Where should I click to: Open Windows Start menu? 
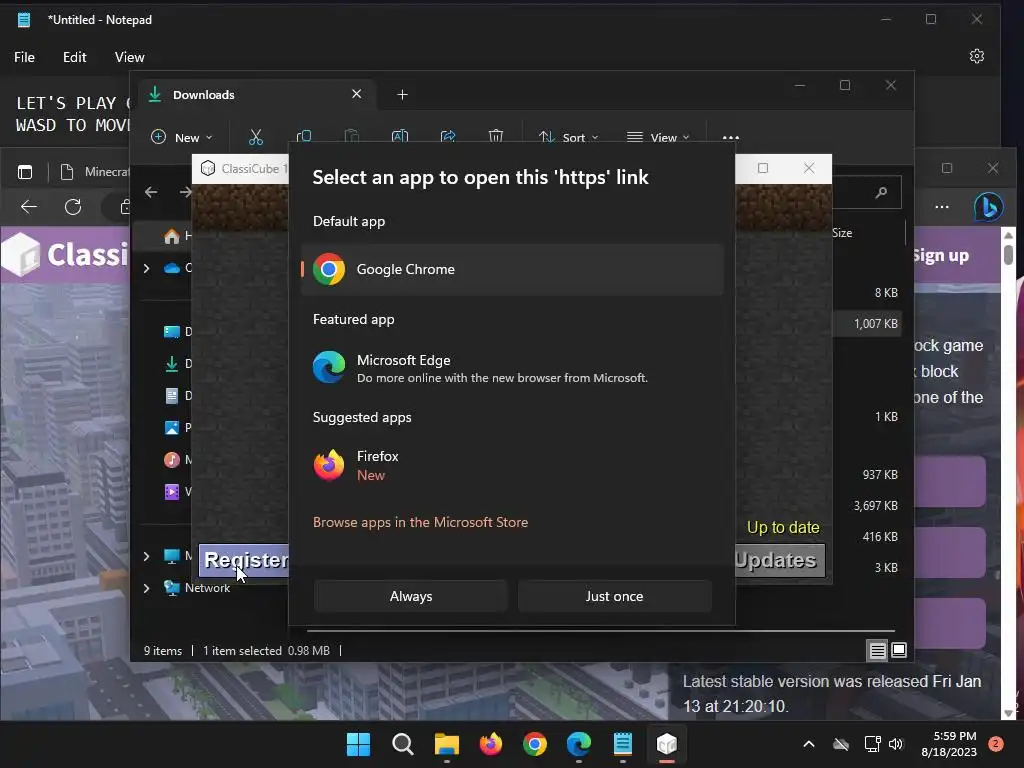pos(358,744)
